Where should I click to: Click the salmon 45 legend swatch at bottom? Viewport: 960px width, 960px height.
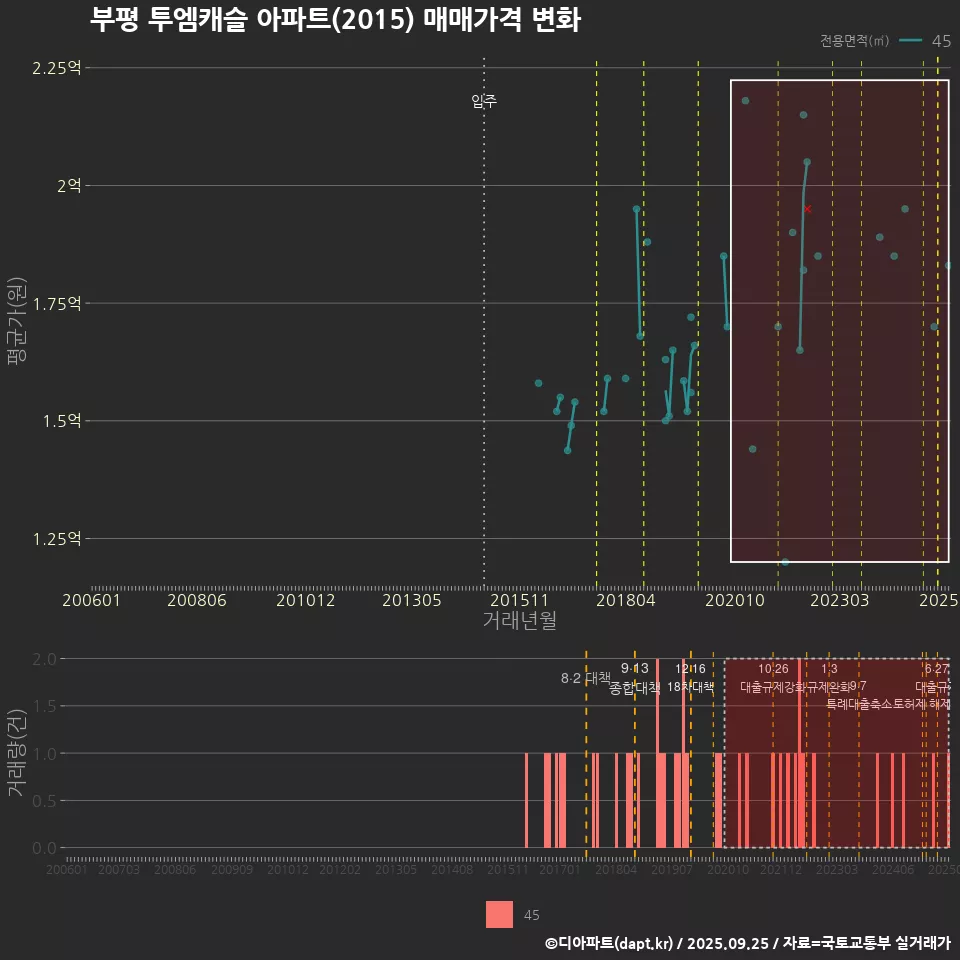coord(499,914)
